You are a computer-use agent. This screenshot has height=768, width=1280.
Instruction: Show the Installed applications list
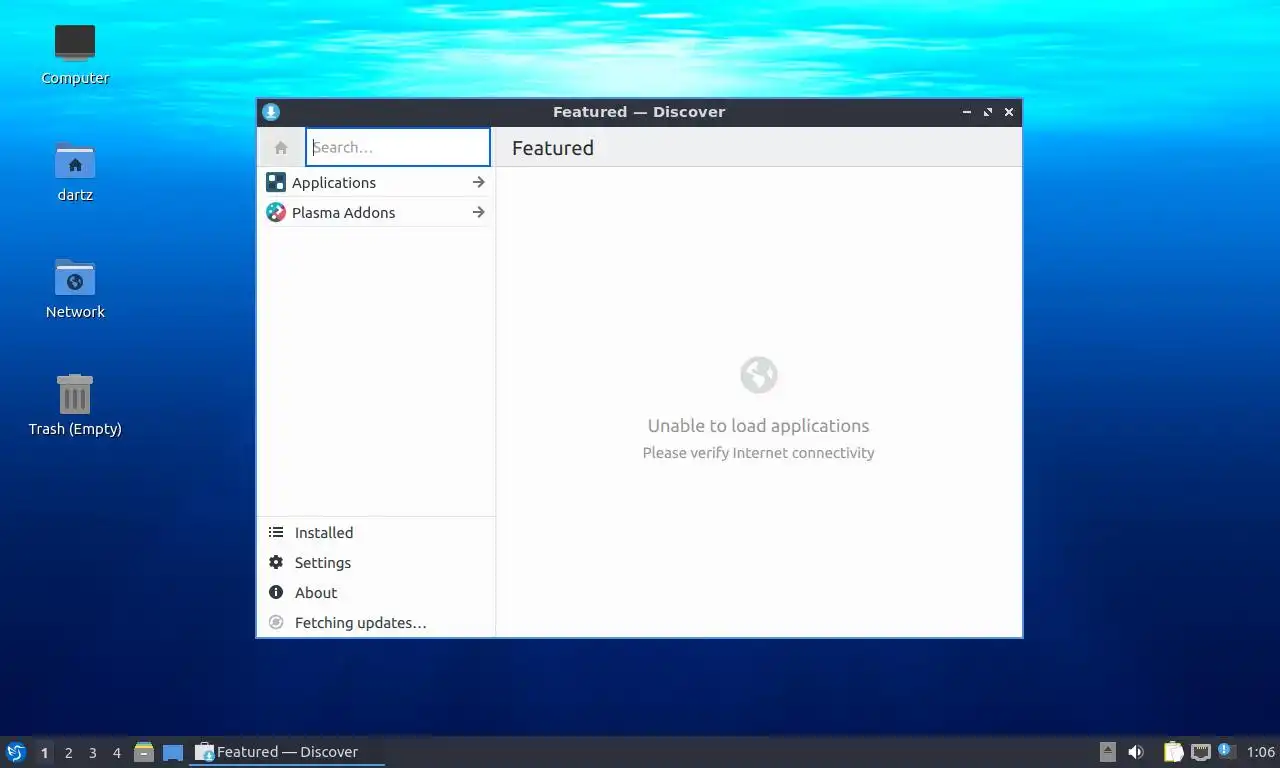[376, 532]
